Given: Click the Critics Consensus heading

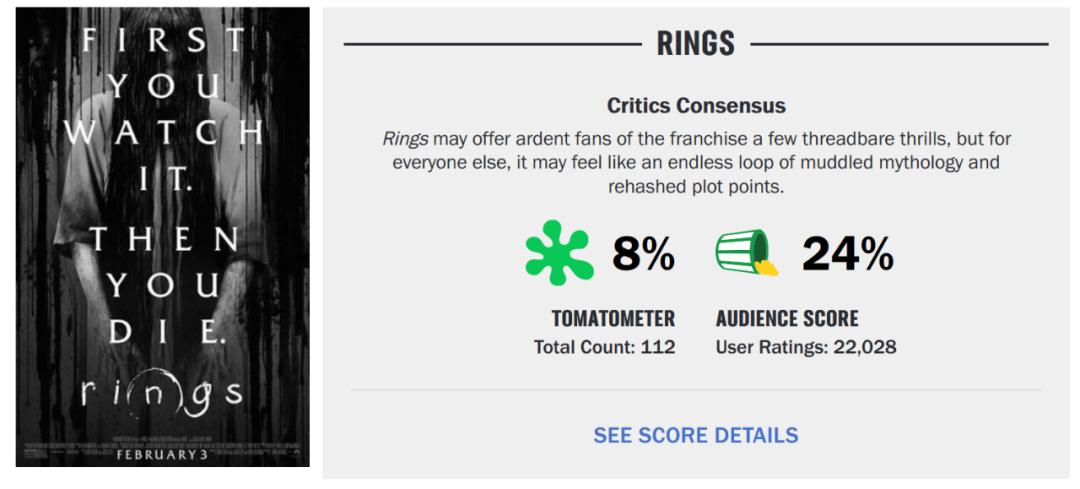Looking at the screenshot, I should tap(695, 105).
